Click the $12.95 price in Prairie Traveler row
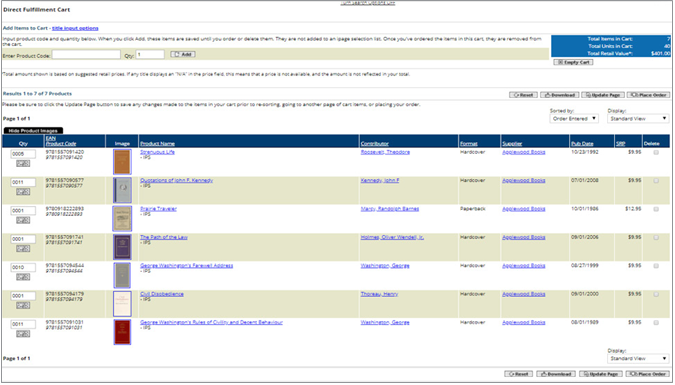Screen dimensions: 675x385 click(x=633, y=209)
